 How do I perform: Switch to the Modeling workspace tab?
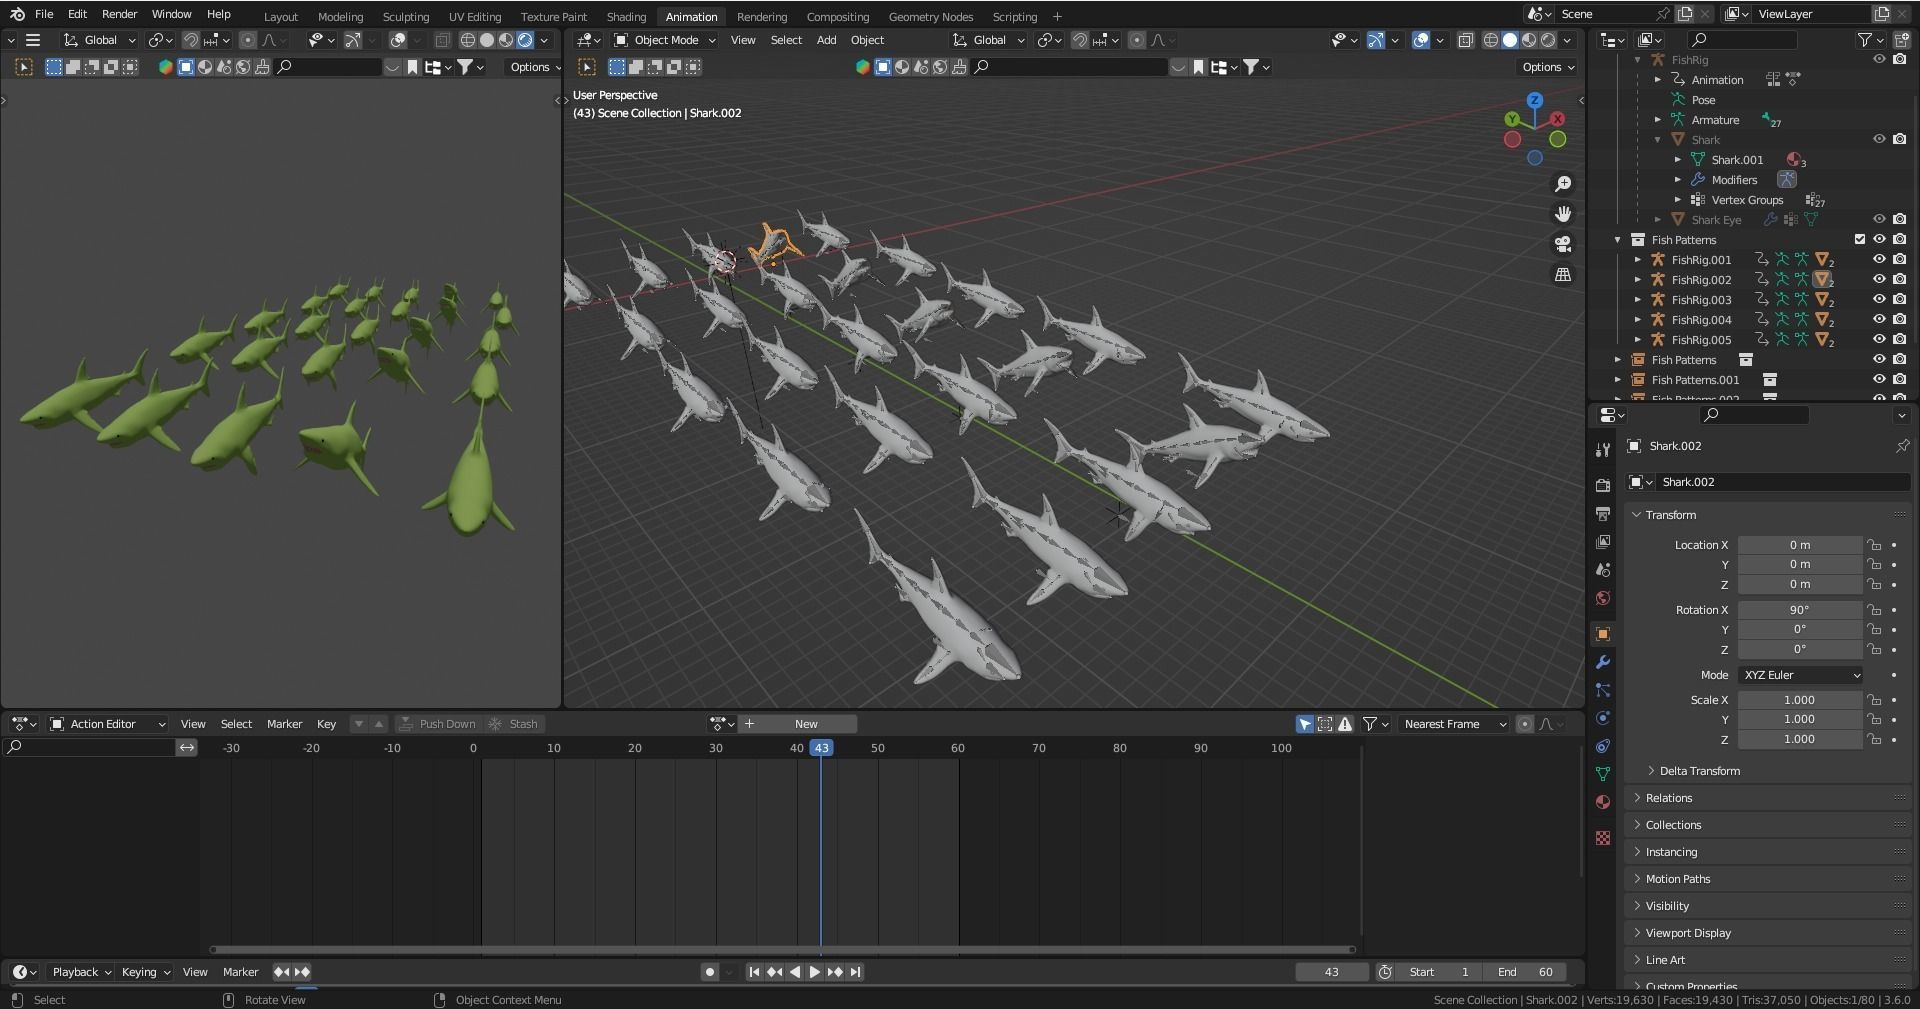[x=340, y=17]
